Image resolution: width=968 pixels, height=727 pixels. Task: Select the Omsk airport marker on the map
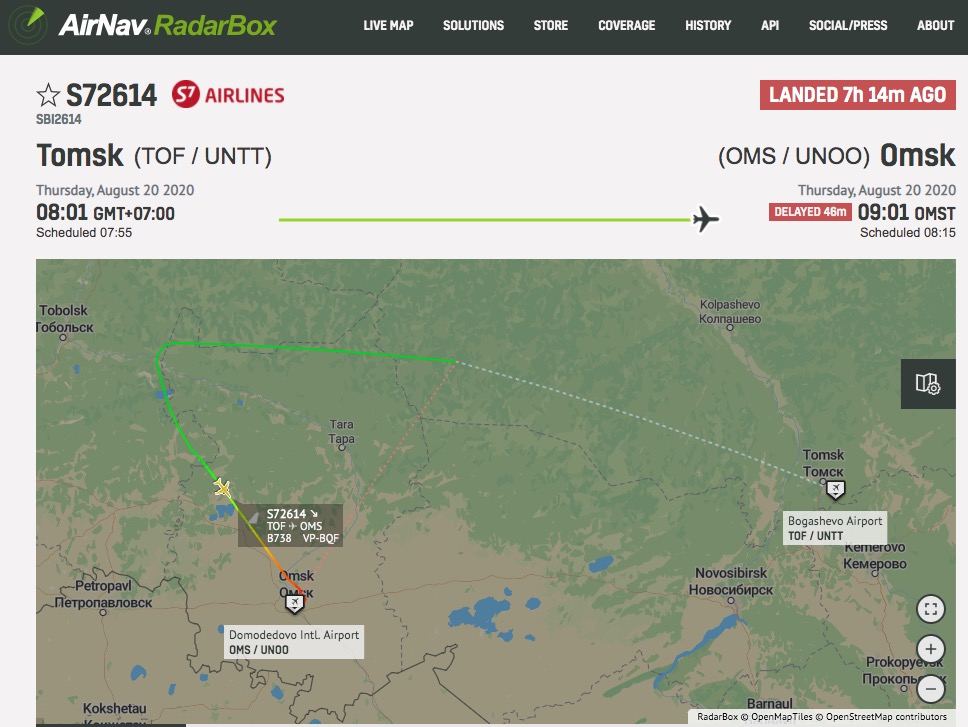294,603
